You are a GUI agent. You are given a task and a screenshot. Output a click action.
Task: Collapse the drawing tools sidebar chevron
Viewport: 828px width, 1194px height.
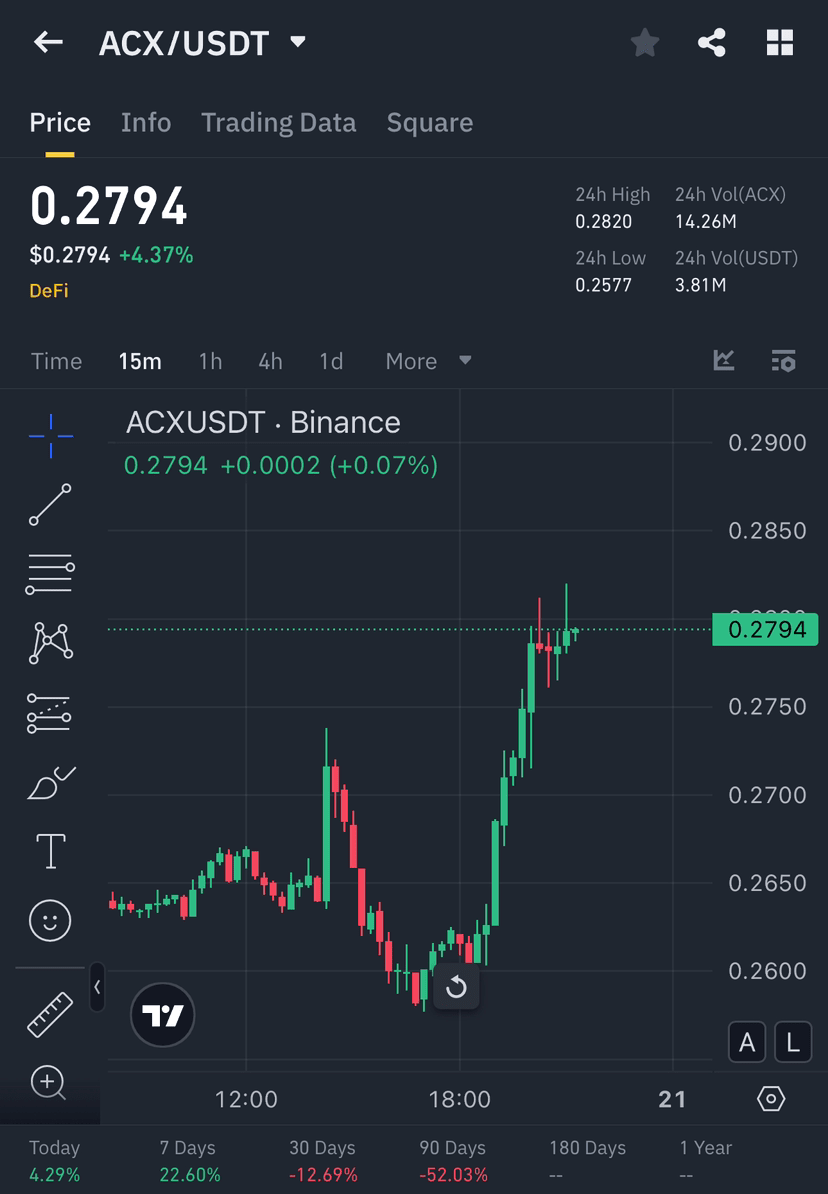tap(97, 987)
